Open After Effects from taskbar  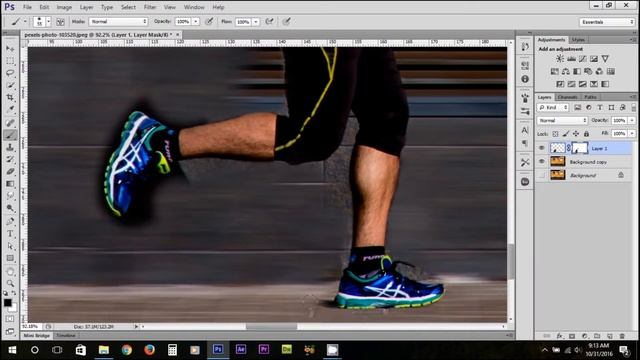pyautogui.click(x=241, y=350)
